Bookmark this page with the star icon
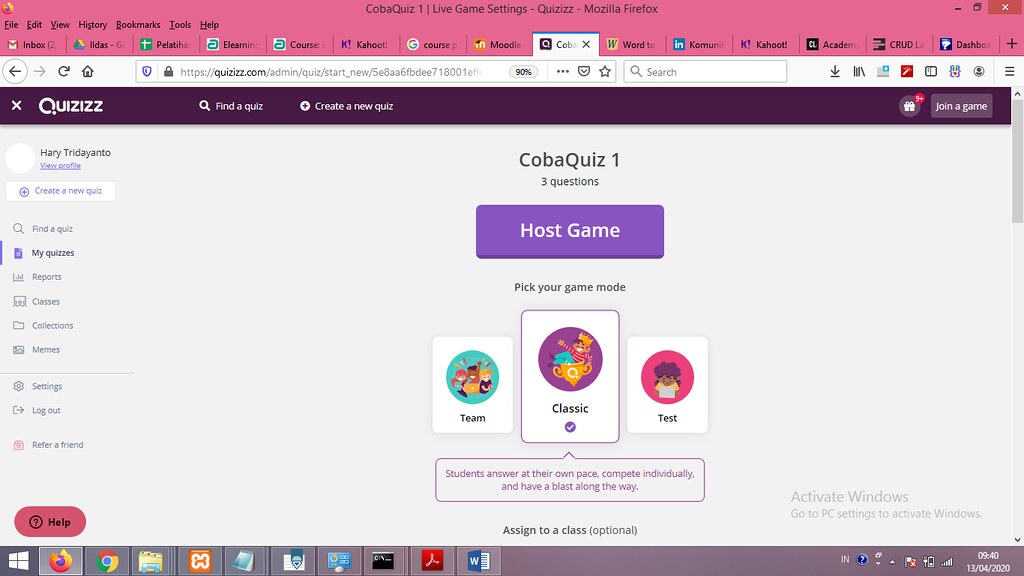 pyautogui.click(x=605, y=71)
